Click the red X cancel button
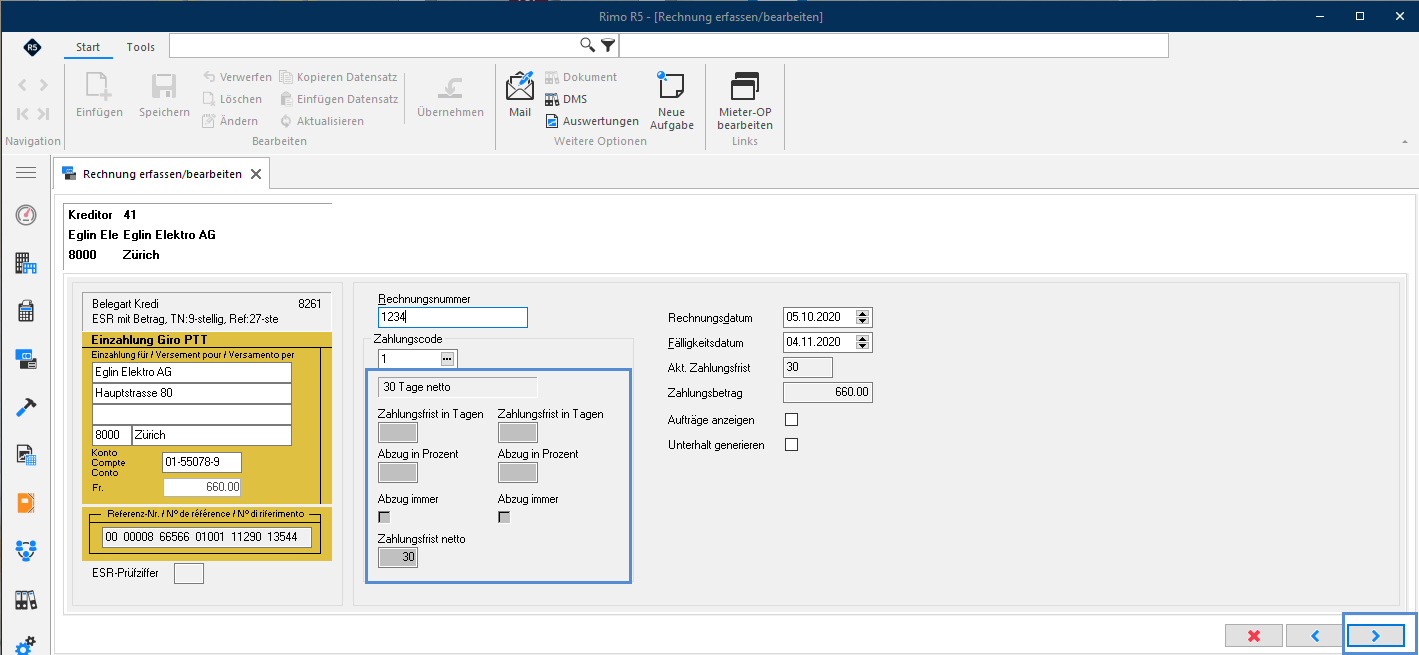This screenshot has width=1419, height=655. point(1253,635)
